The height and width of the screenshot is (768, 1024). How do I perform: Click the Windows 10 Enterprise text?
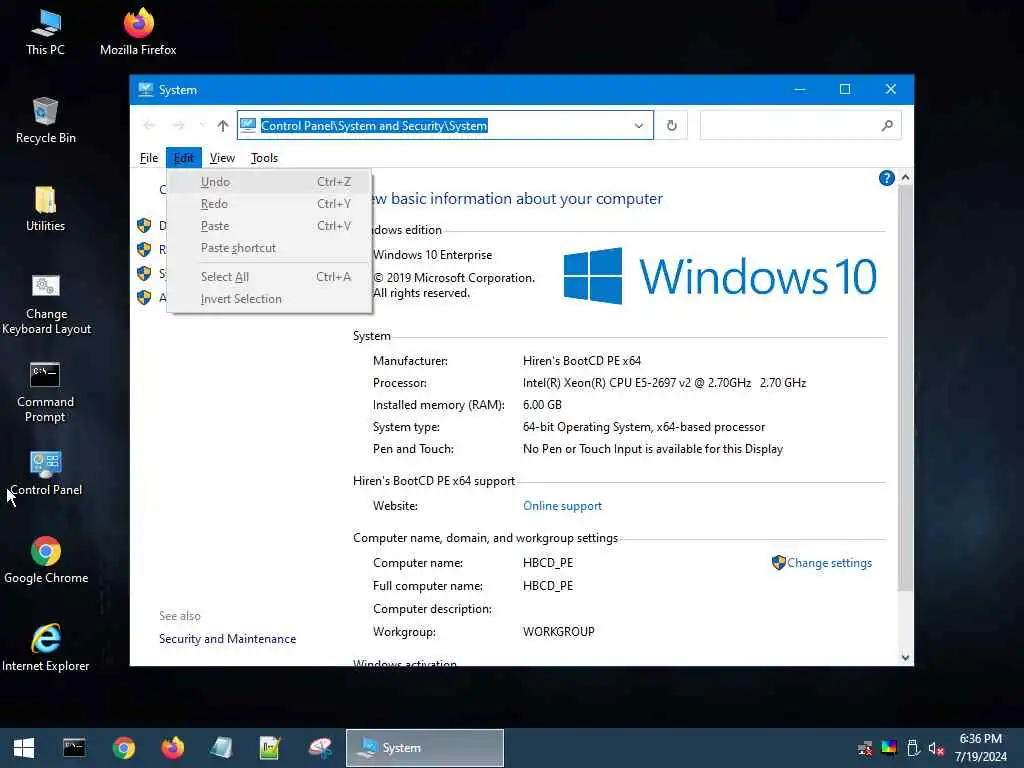[x=432, y=255]
